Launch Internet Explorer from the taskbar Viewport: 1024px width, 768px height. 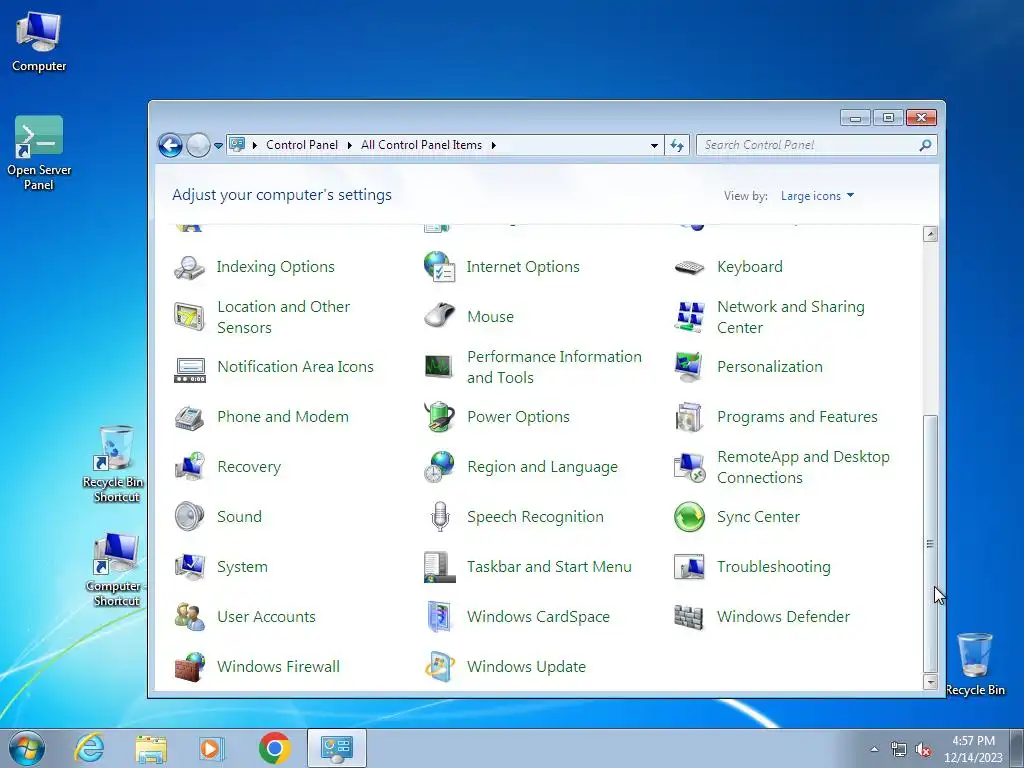(89, 748)
